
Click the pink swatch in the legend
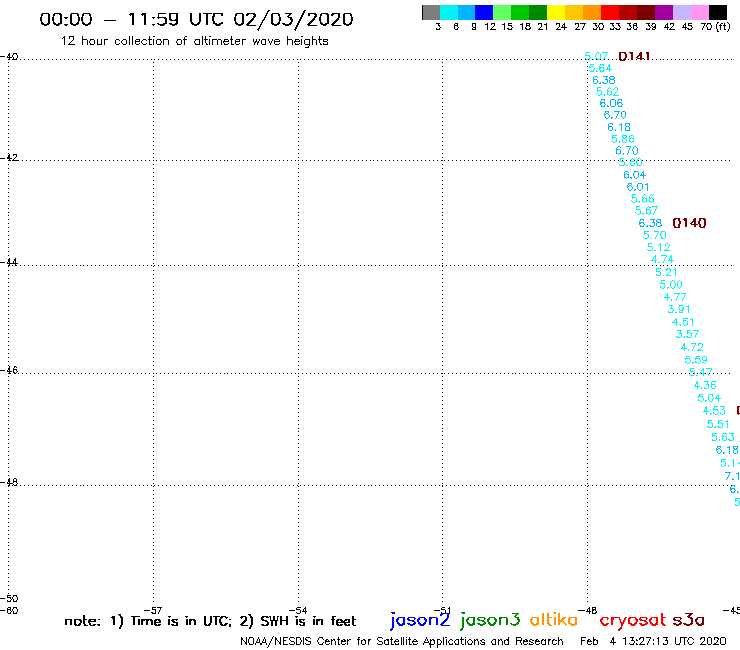coord(699,12)
